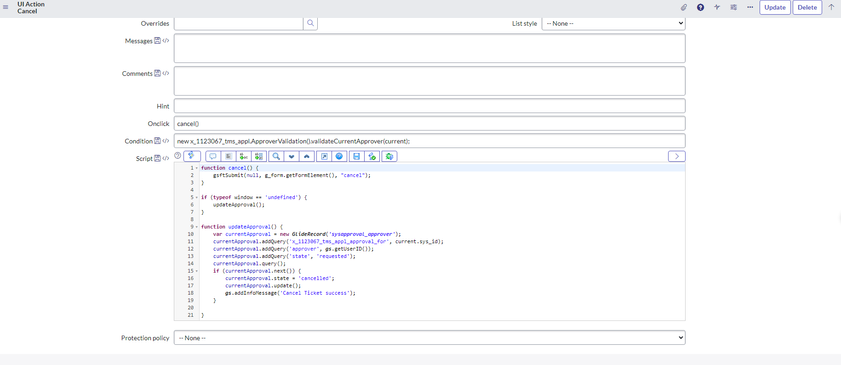Click the last green gear script toolbar icon
This screenshot has width=841, height=365.
(x=389, y=157)
